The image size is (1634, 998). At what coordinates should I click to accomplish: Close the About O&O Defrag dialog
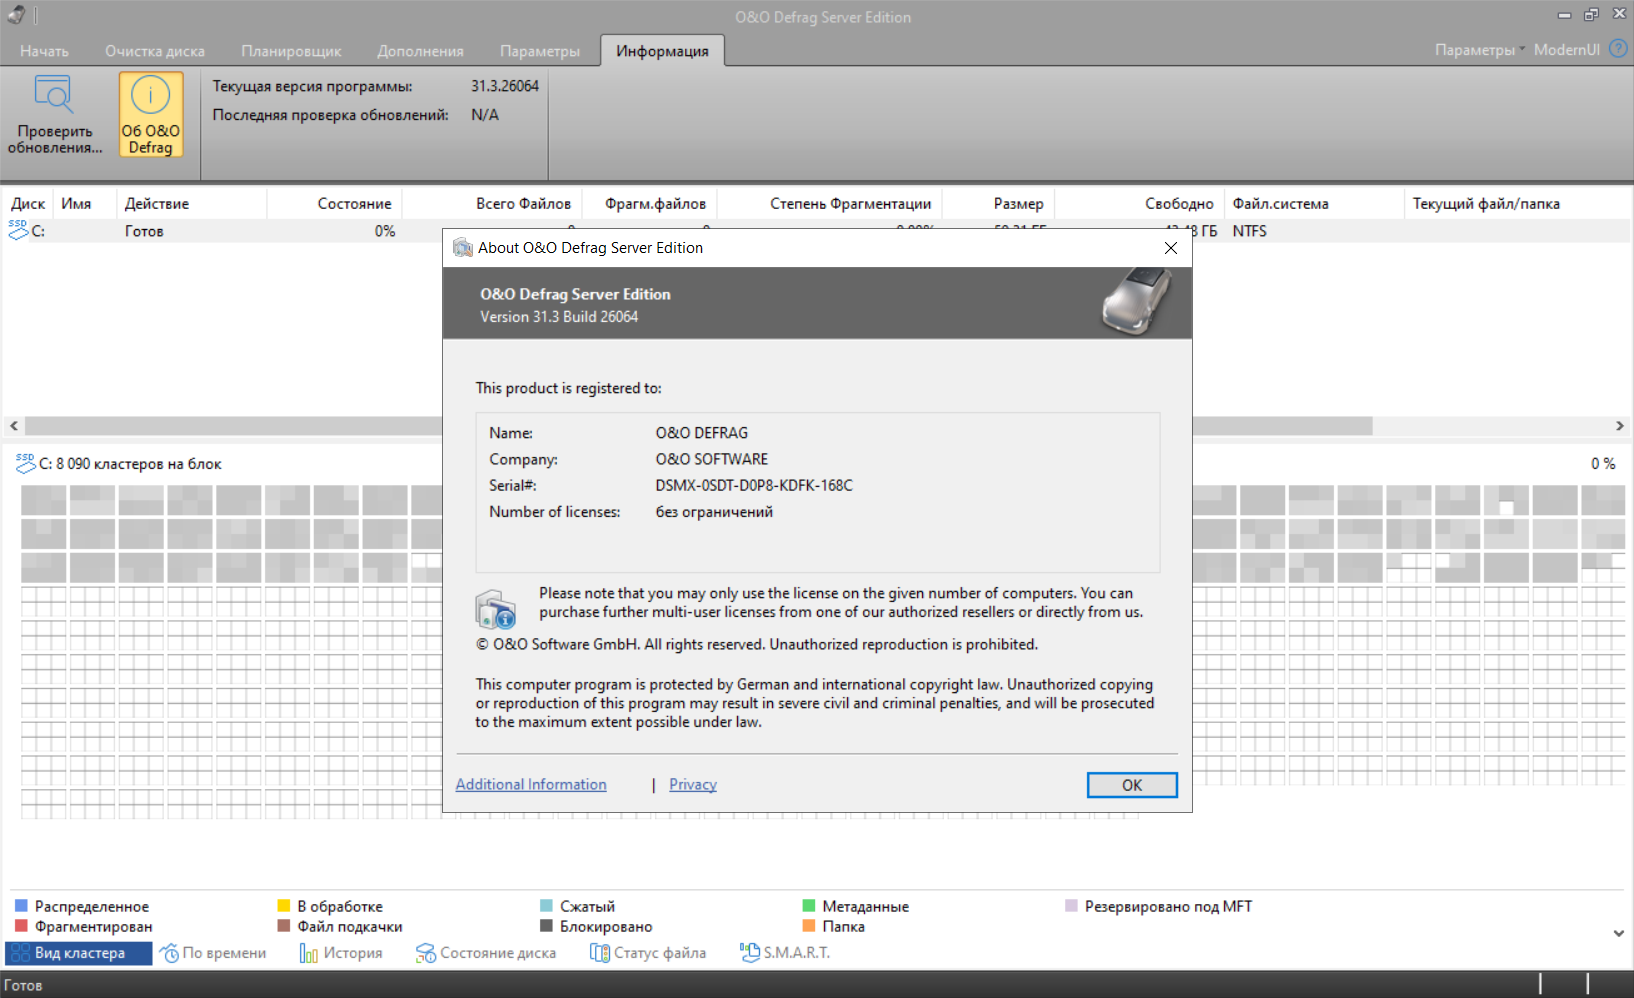(x=1171, y=247)
